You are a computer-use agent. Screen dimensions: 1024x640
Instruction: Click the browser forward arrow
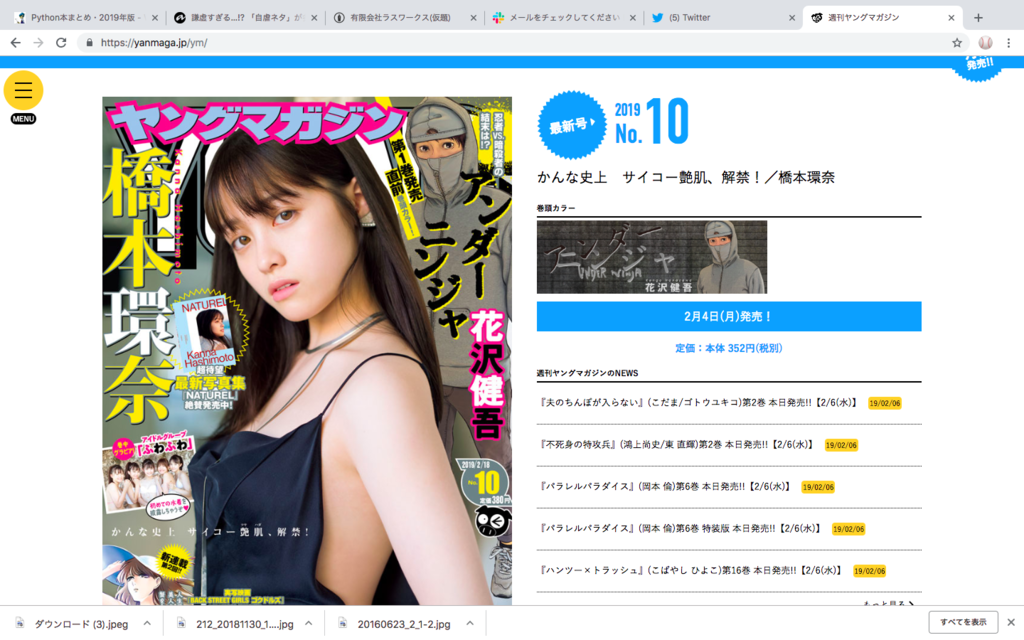point(39,43)
